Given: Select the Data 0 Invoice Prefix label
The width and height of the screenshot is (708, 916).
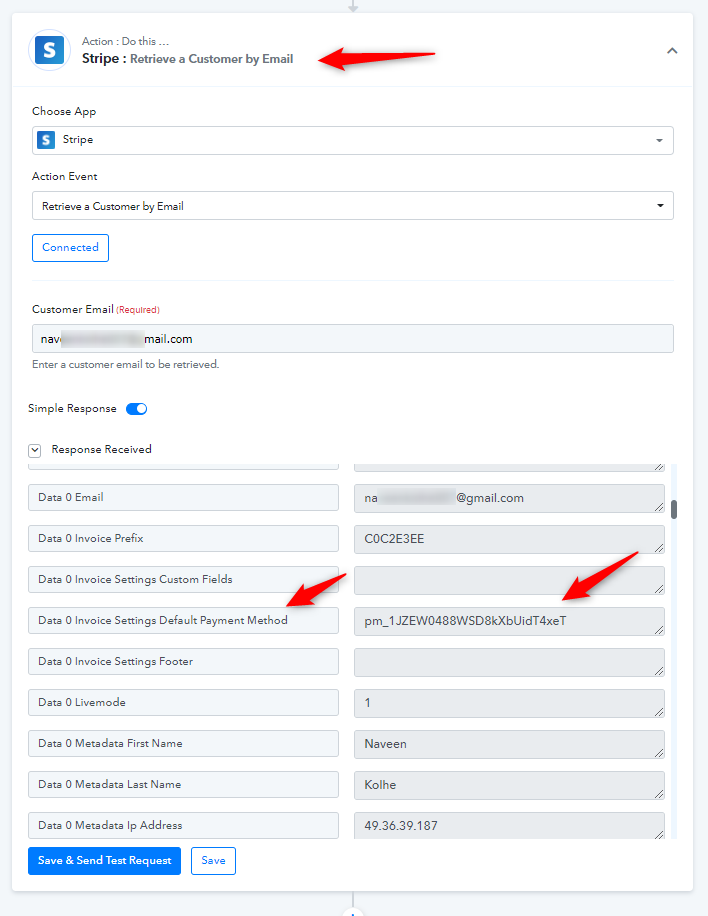Looking at the screenshot, I should point(183,539).
